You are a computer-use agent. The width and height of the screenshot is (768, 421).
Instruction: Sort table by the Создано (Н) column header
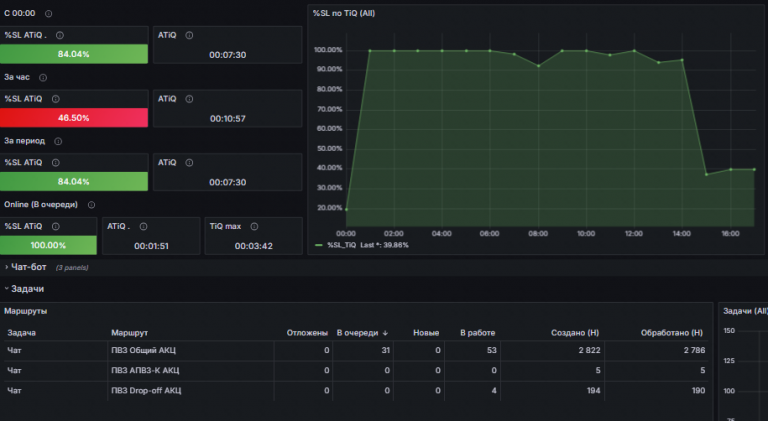(575, 333)
